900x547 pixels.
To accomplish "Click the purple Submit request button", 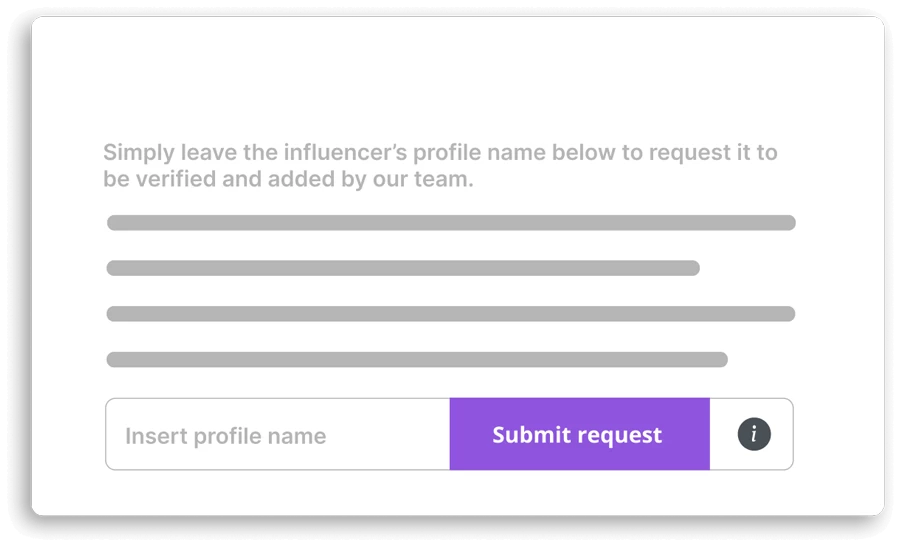I will 580,434.
